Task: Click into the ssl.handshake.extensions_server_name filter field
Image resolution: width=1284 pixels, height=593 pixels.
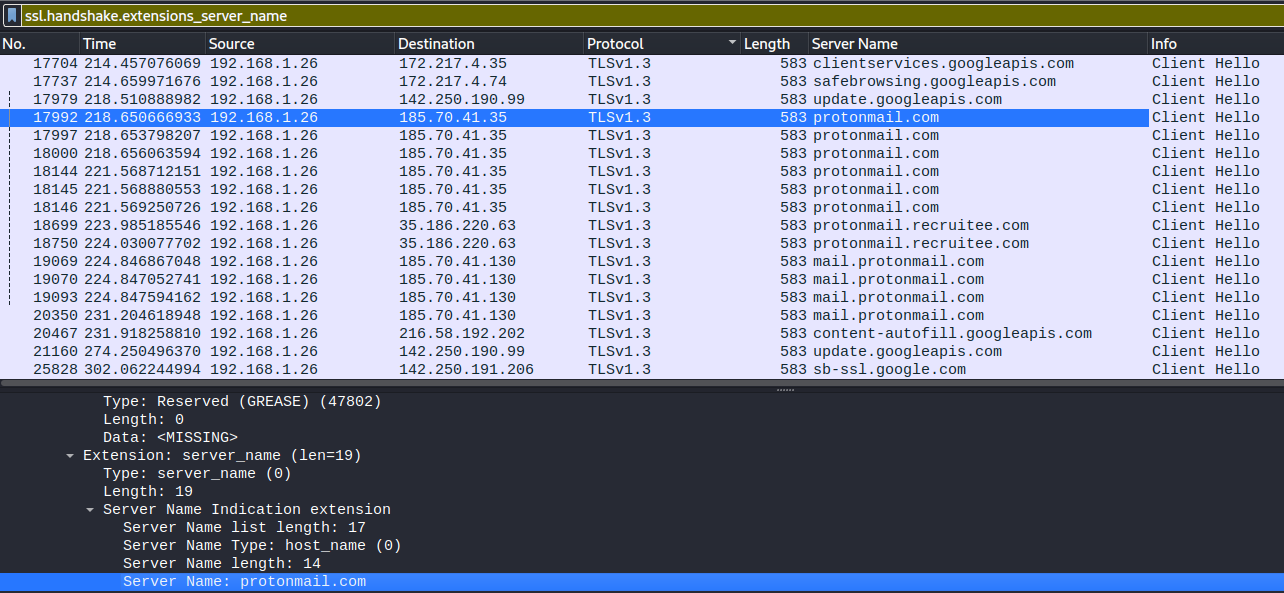Action: coord(650,16)
